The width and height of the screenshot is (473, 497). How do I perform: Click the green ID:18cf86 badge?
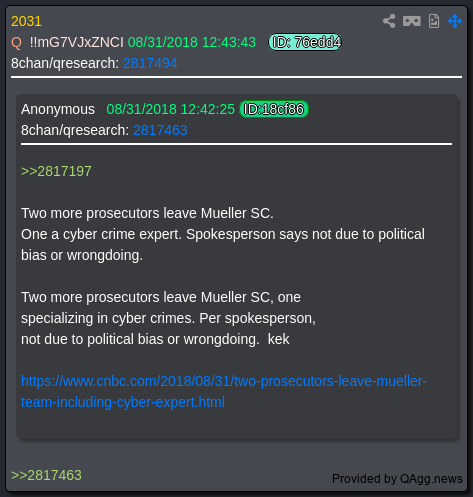[274, 109]
